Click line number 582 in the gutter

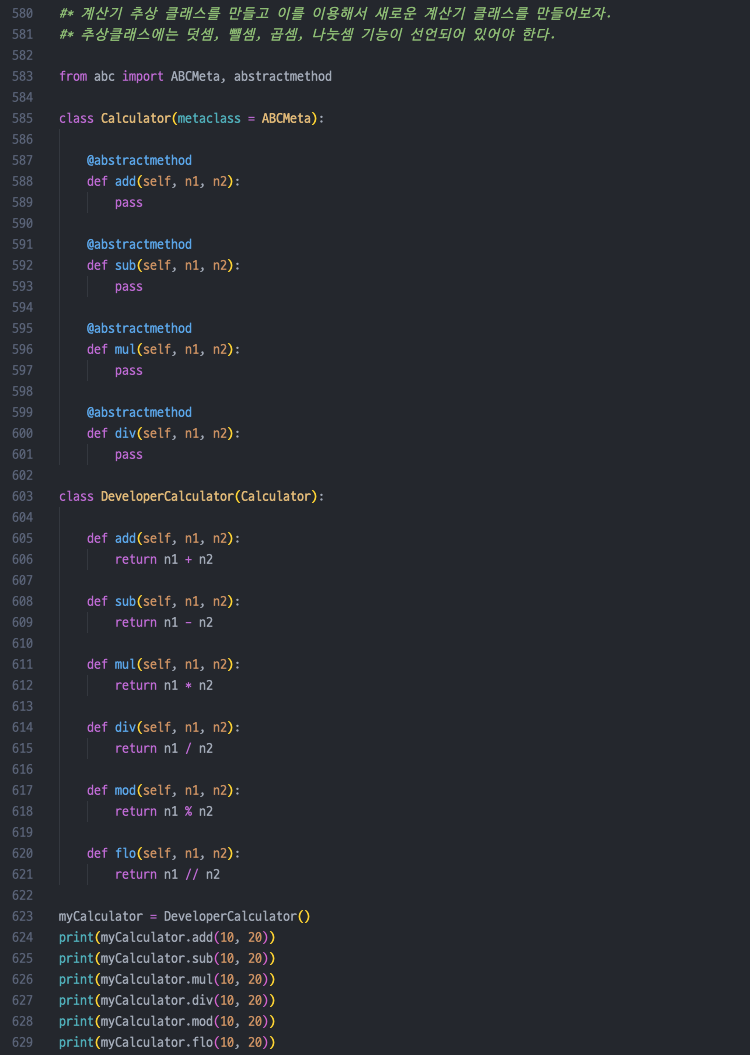coord(22,55)
